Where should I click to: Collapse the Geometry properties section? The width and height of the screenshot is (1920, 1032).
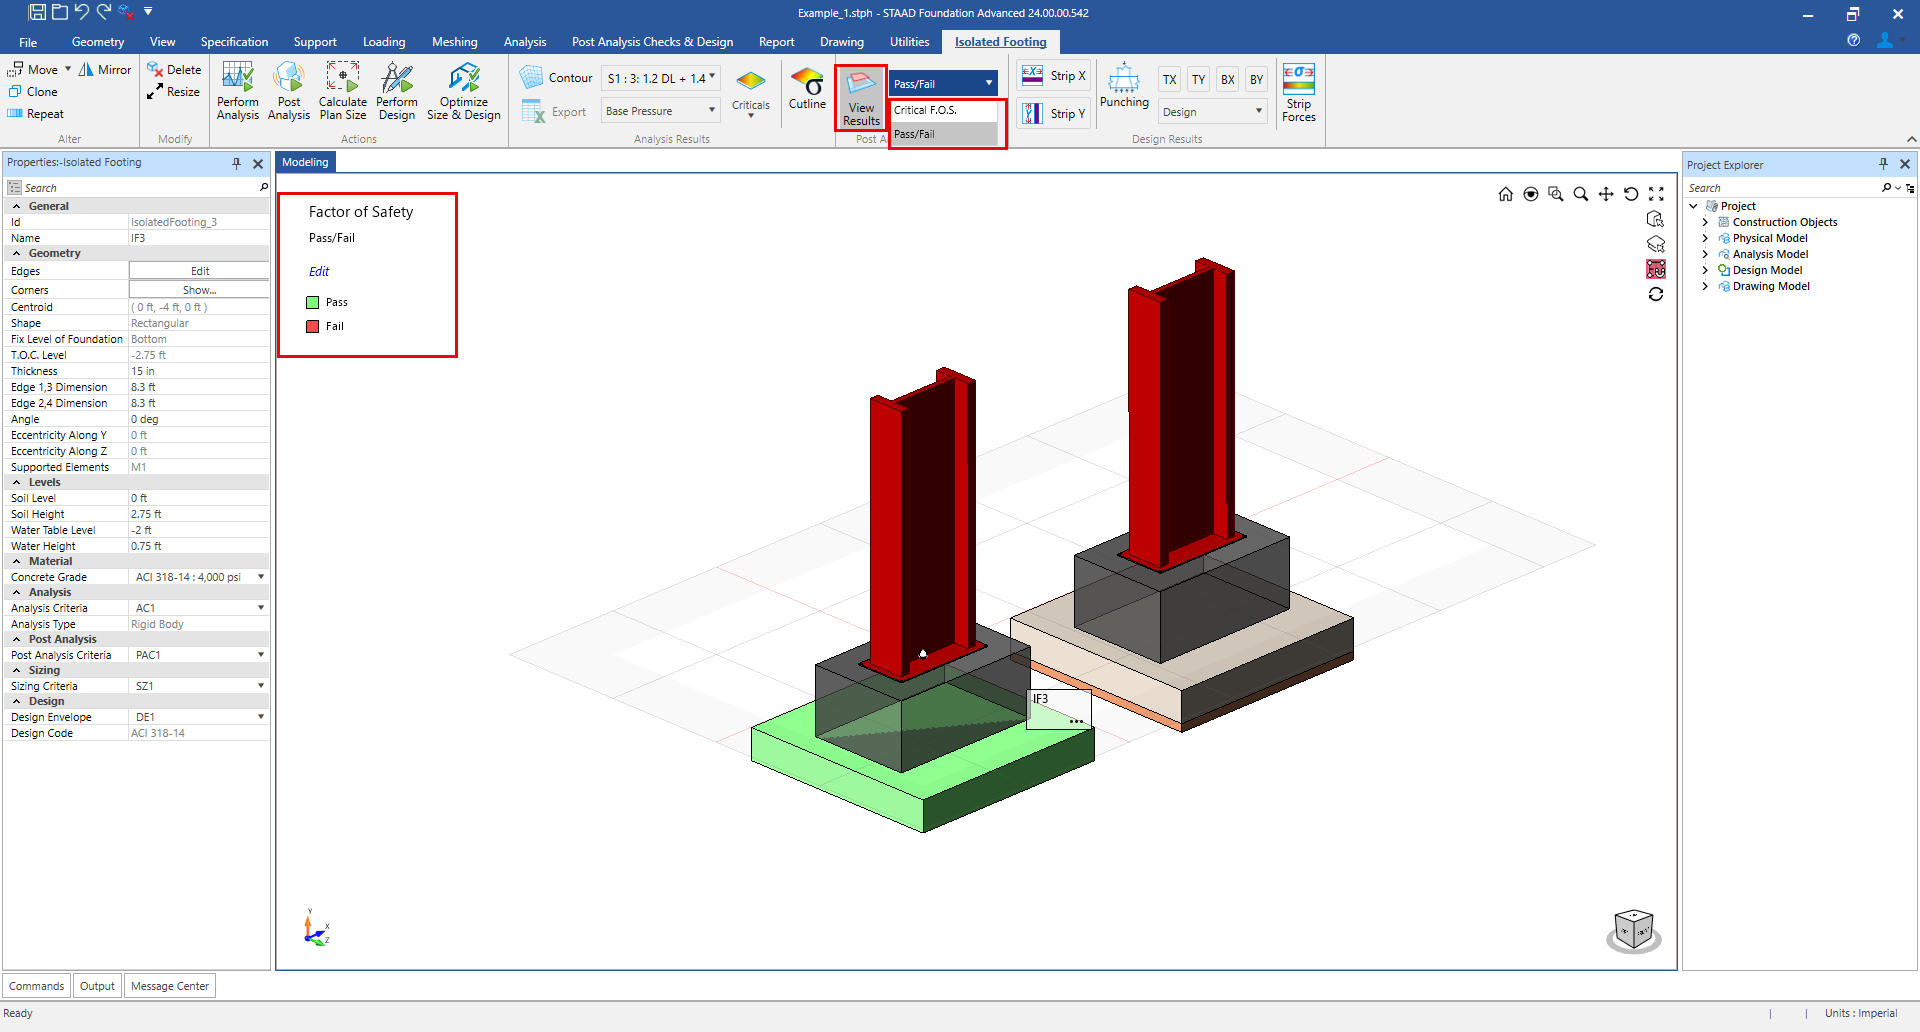(16, 253)
